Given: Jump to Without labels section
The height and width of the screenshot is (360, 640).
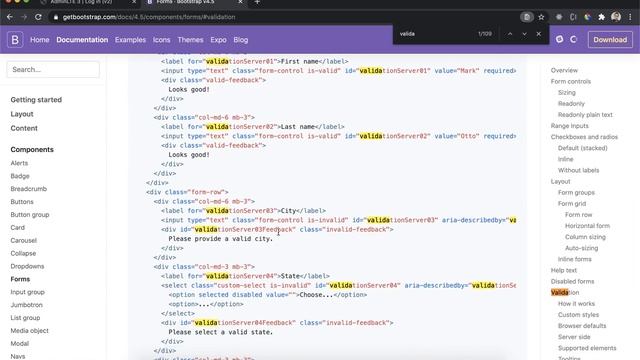Looking at the screenshot, I should [578, 170].
